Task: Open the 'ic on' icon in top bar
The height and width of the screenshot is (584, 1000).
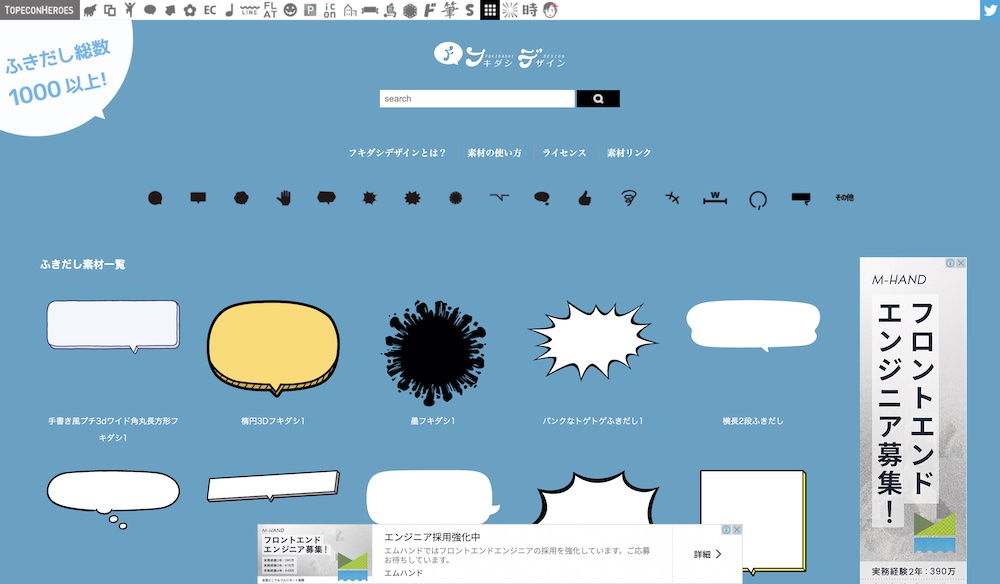Action: click(330, 10)
